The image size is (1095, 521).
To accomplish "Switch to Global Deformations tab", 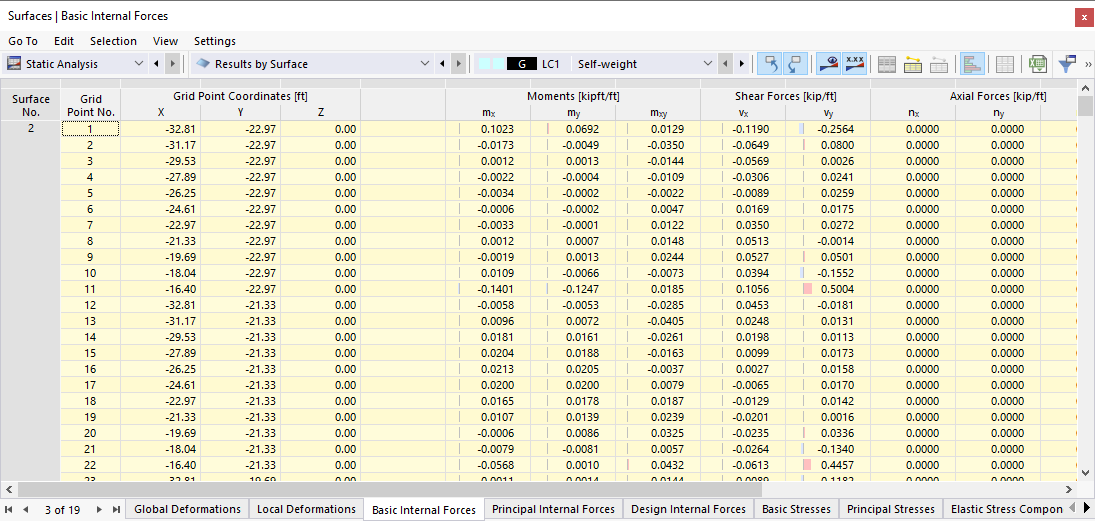I will pyautogui.click(x=188, y=509).
